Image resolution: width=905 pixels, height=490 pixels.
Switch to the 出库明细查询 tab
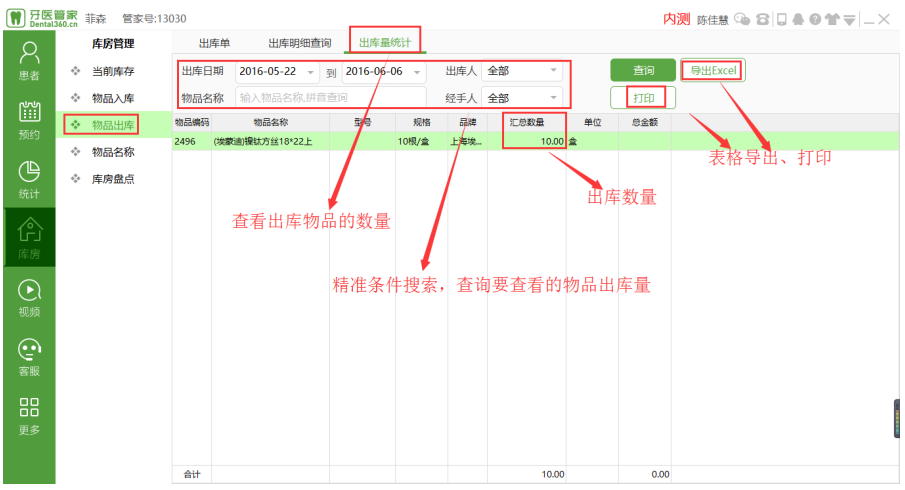click(x=300, y=43)
